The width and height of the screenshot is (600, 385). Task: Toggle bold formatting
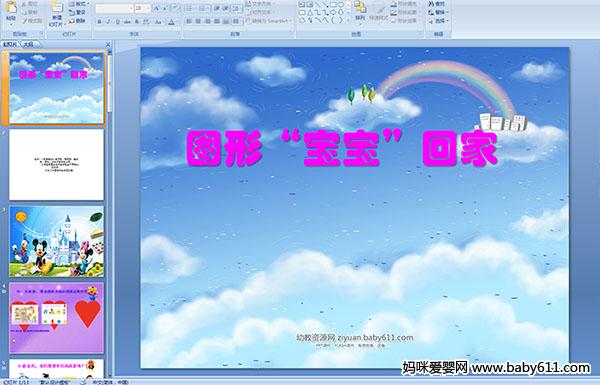pos(99,22)
